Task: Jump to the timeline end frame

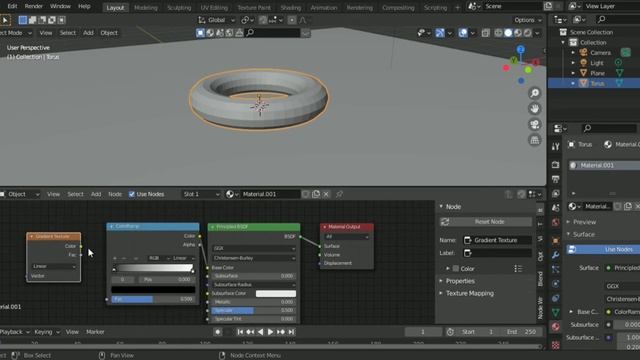Action: point(291,332)
